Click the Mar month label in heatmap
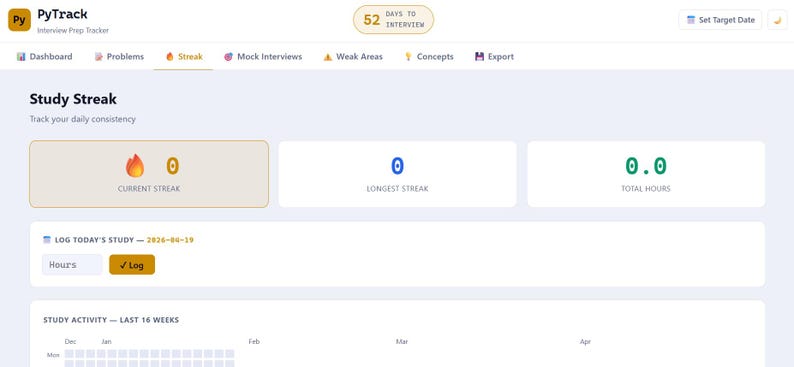The height and width of the screenshot is (367, 794). pyautogui.click(x=402, y=342)
